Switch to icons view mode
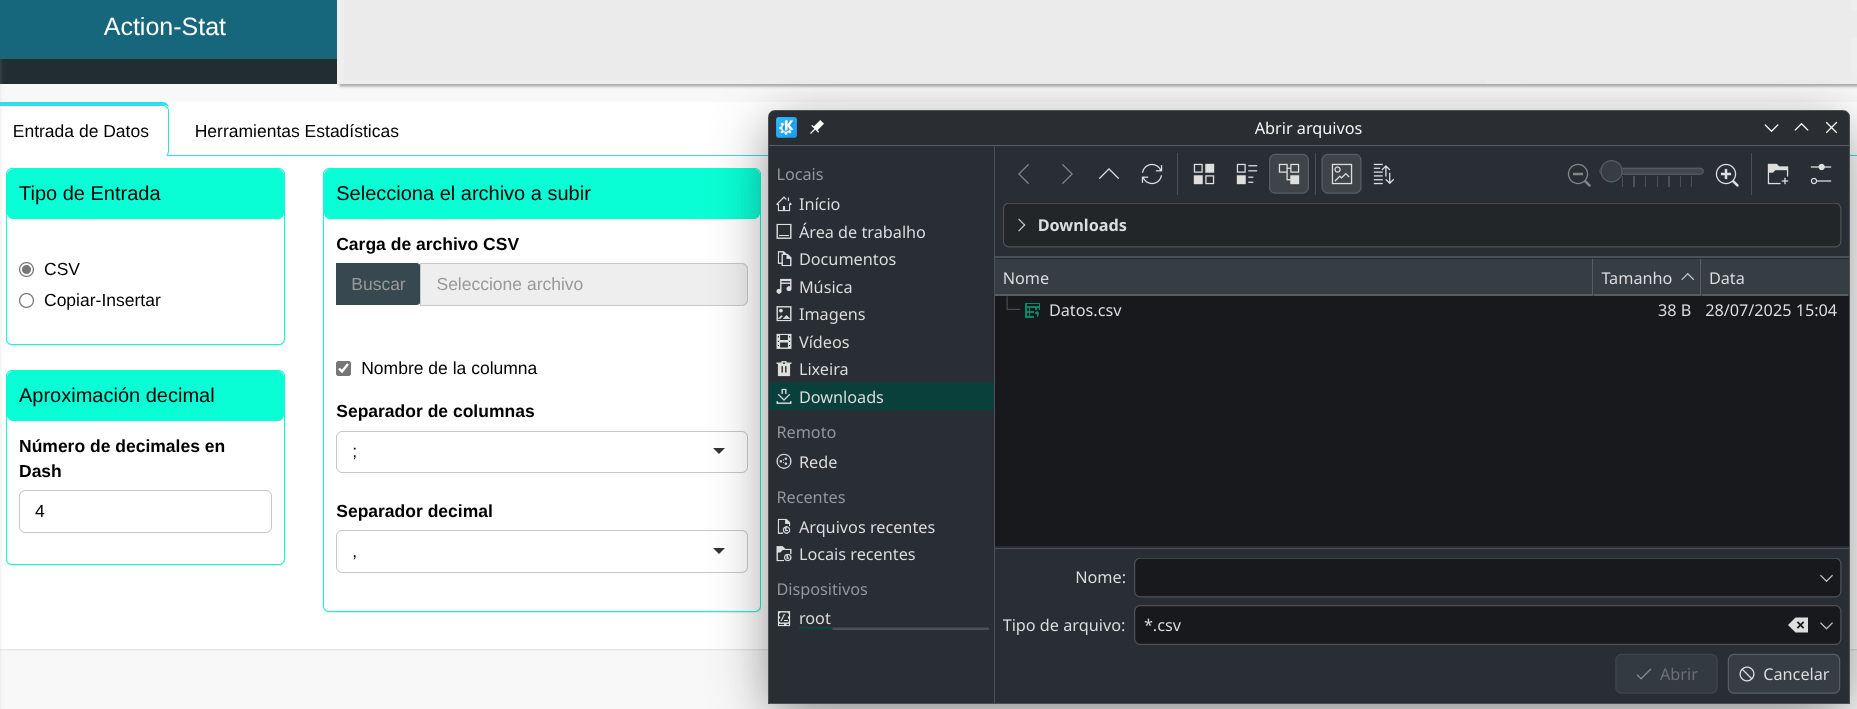The image size is (1857, 709). (1204, 174)
